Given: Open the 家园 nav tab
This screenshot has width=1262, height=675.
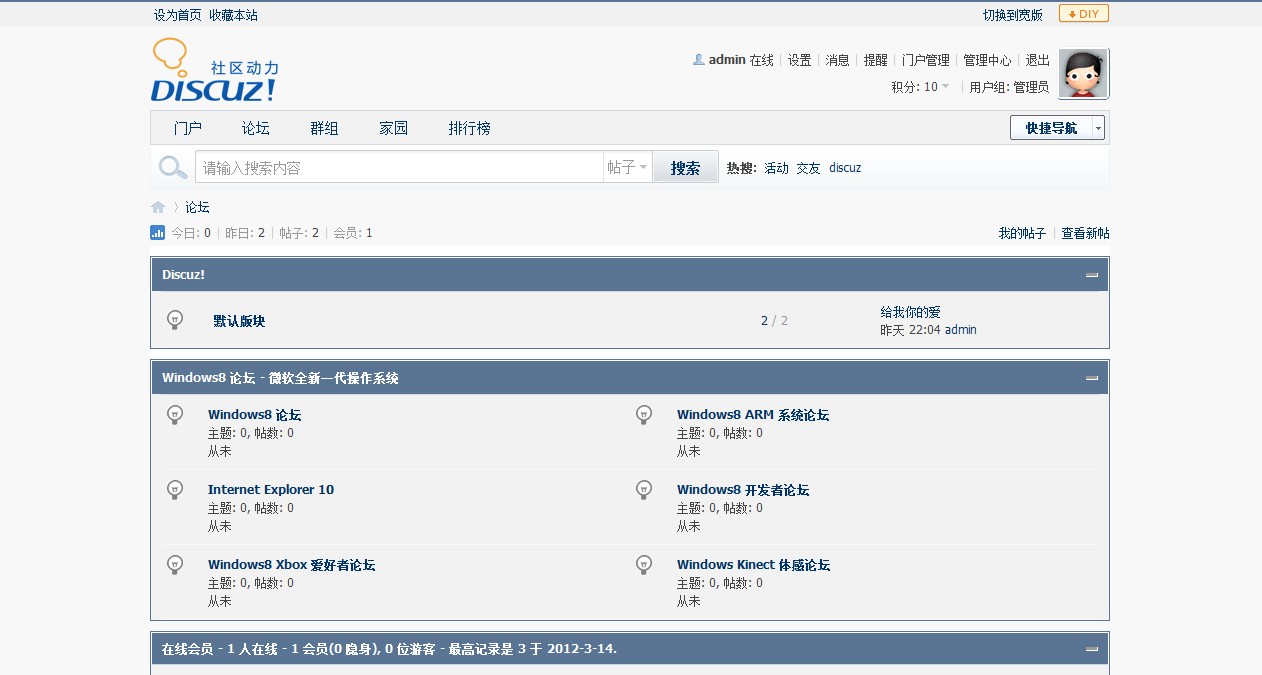Looking at the screenshot, I should [x=393, y=128].
